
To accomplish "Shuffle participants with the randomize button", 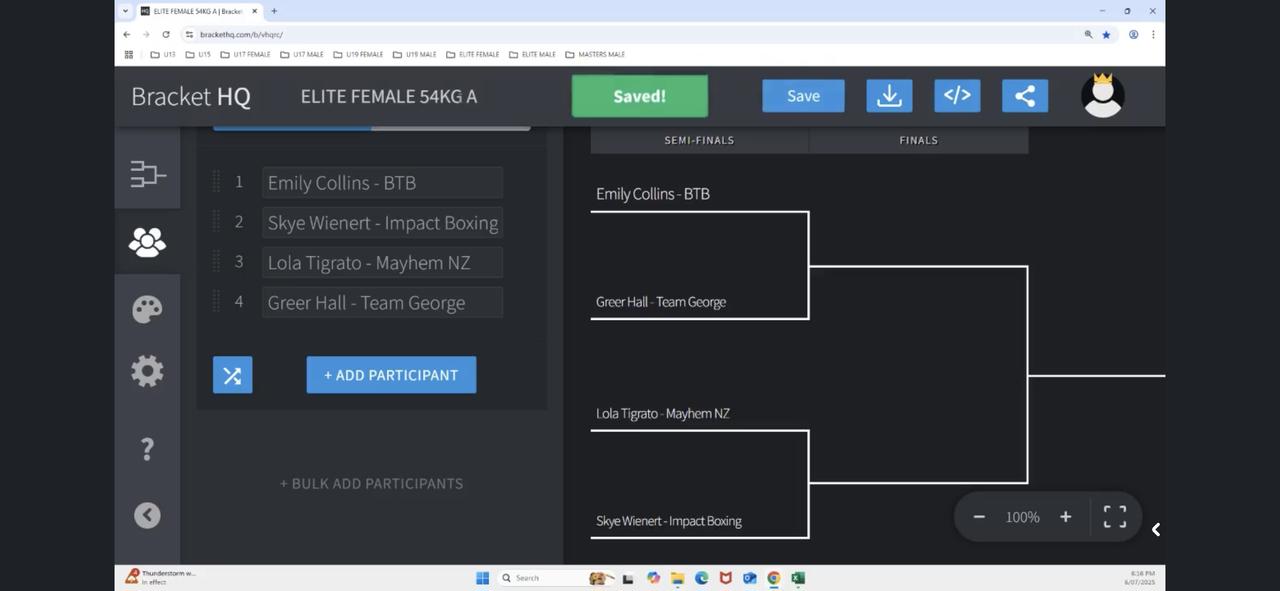I will pos(232,375).
